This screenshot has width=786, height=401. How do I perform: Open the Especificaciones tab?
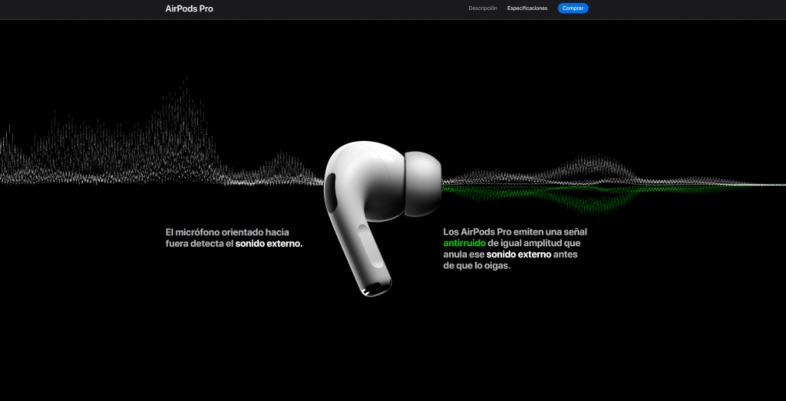pyautogui.click(x=527, y=8)
